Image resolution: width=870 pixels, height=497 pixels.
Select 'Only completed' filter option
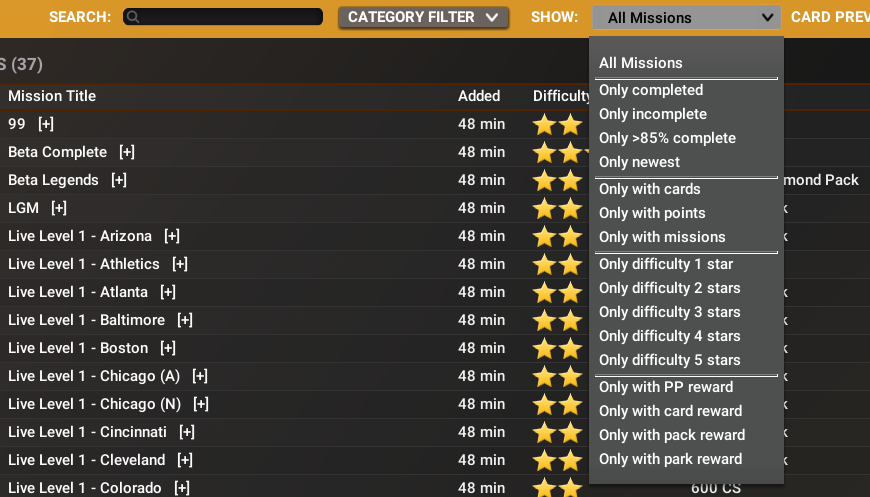click(651, 90)
